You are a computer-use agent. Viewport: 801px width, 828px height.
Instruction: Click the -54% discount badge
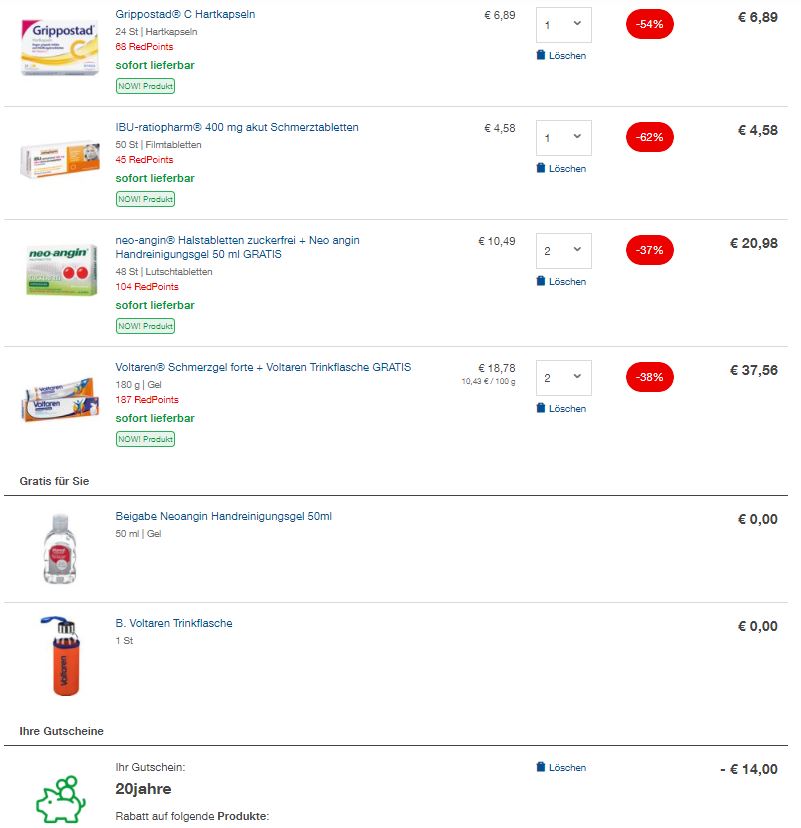(649, 24)
